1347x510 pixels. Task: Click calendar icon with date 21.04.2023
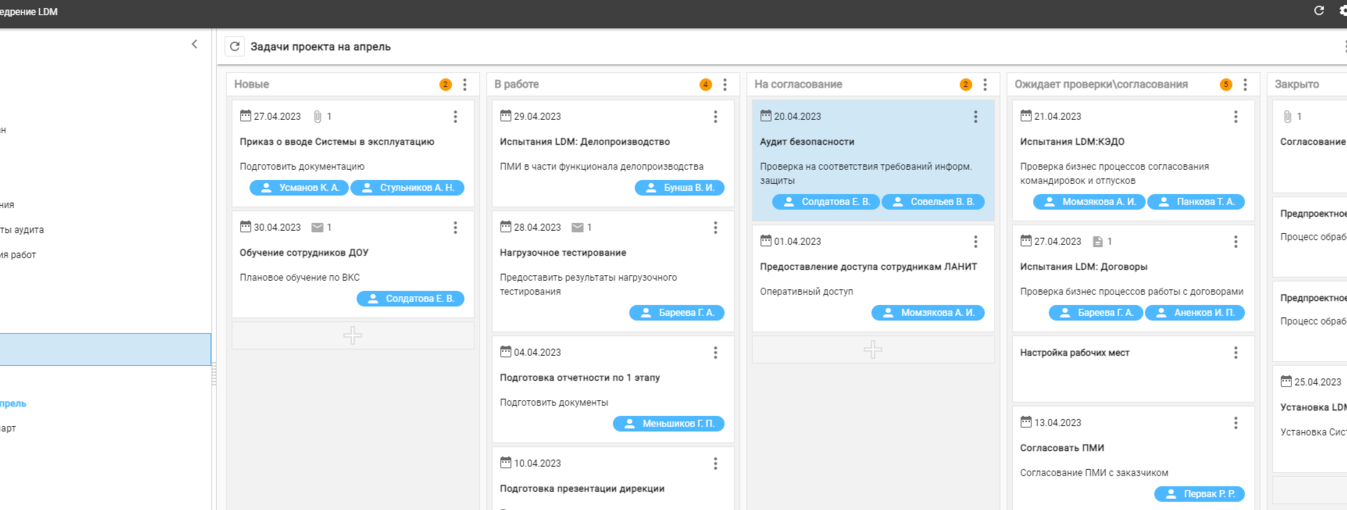pos(1026,116)
